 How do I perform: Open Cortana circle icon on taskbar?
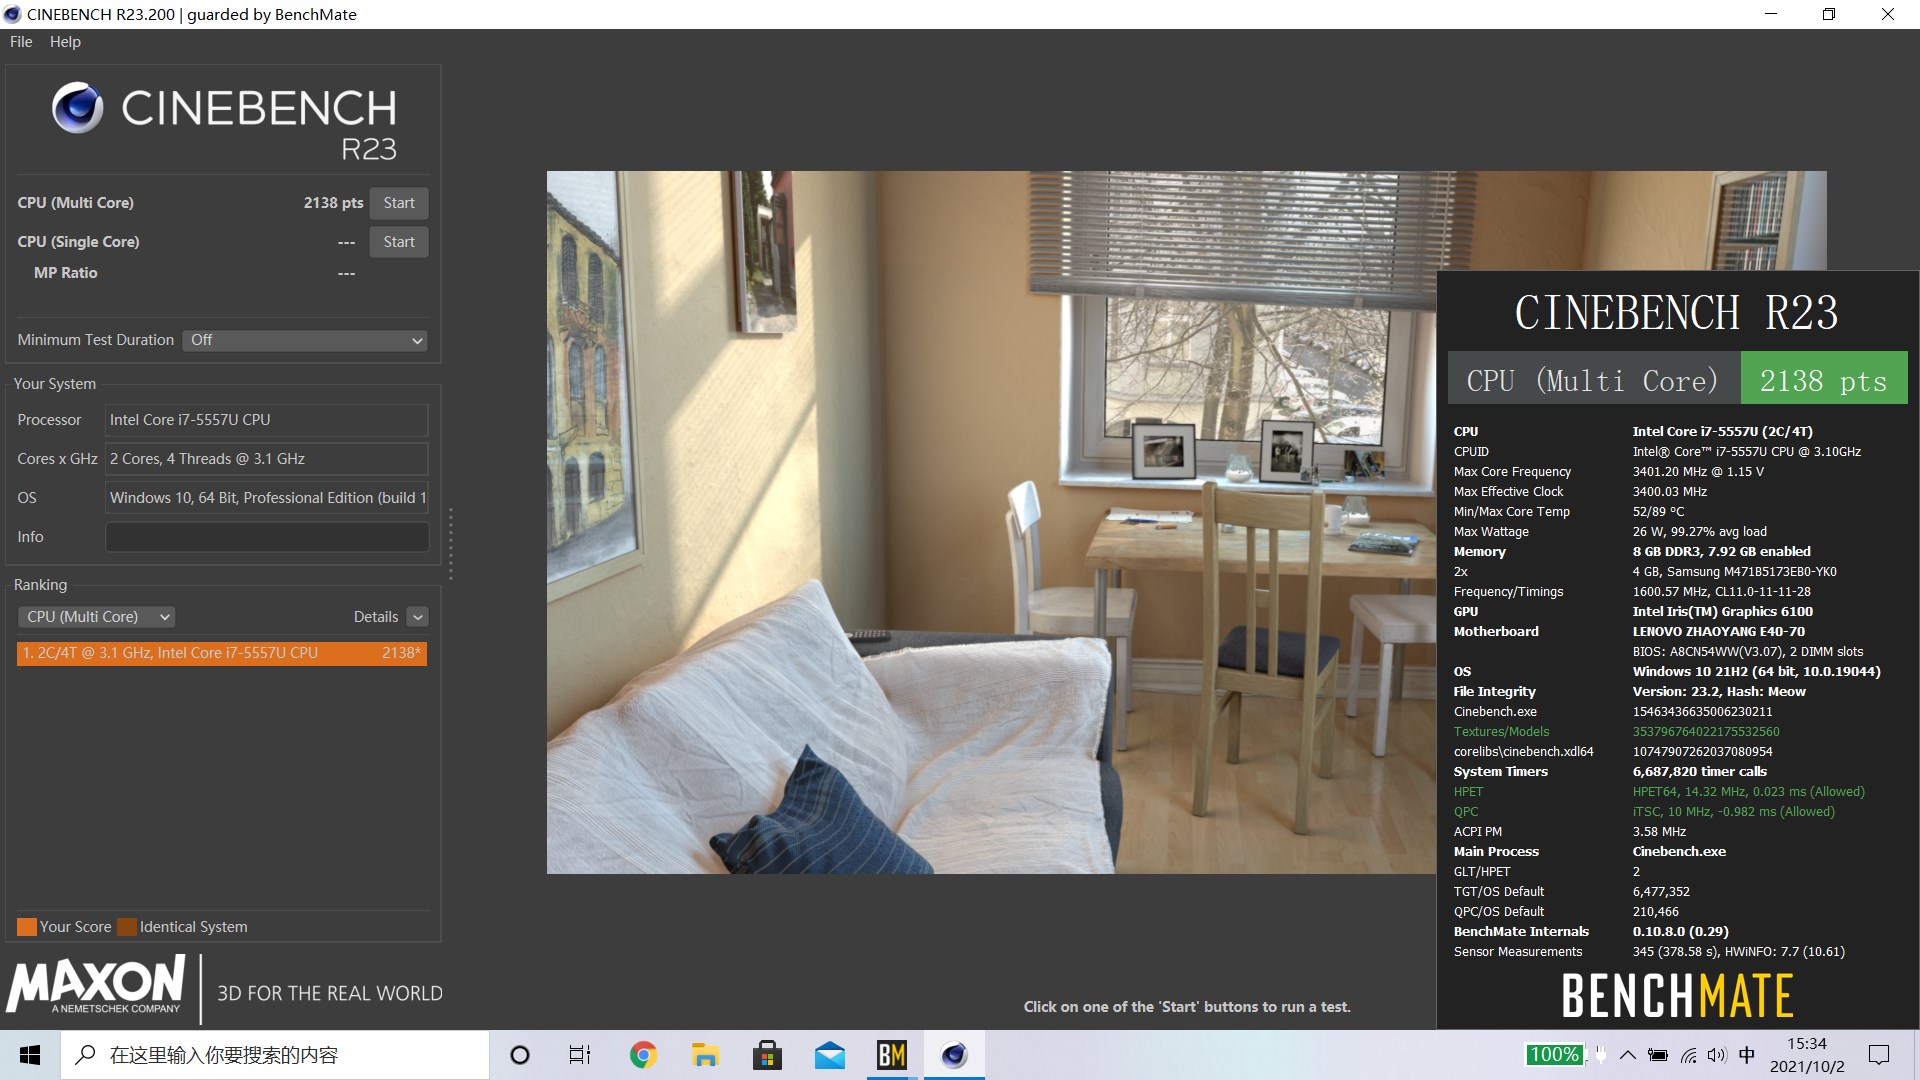click(519, 1055)
